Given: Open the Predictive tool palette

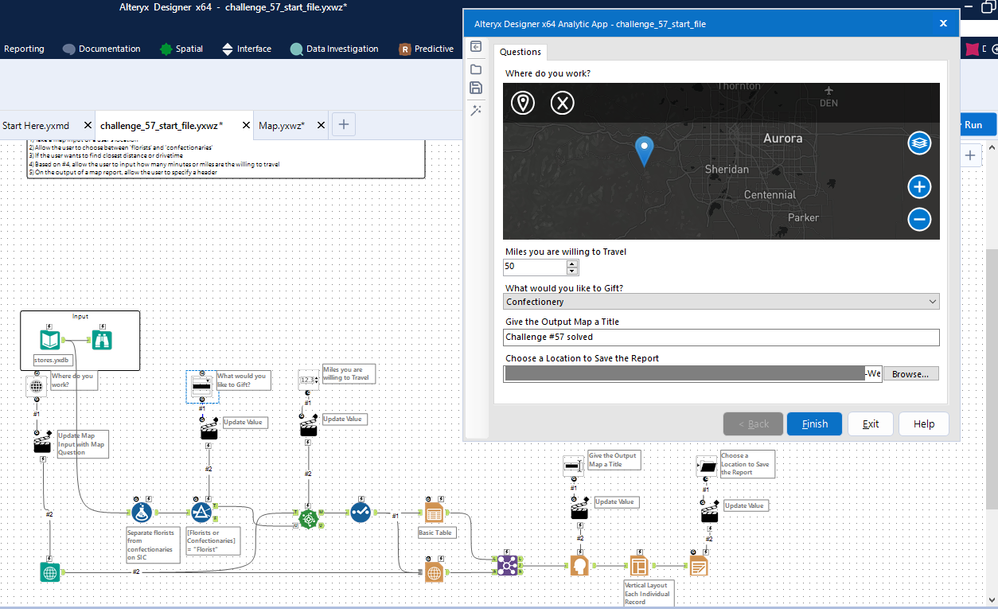Looking at the screenshot, I should point(426,49).
